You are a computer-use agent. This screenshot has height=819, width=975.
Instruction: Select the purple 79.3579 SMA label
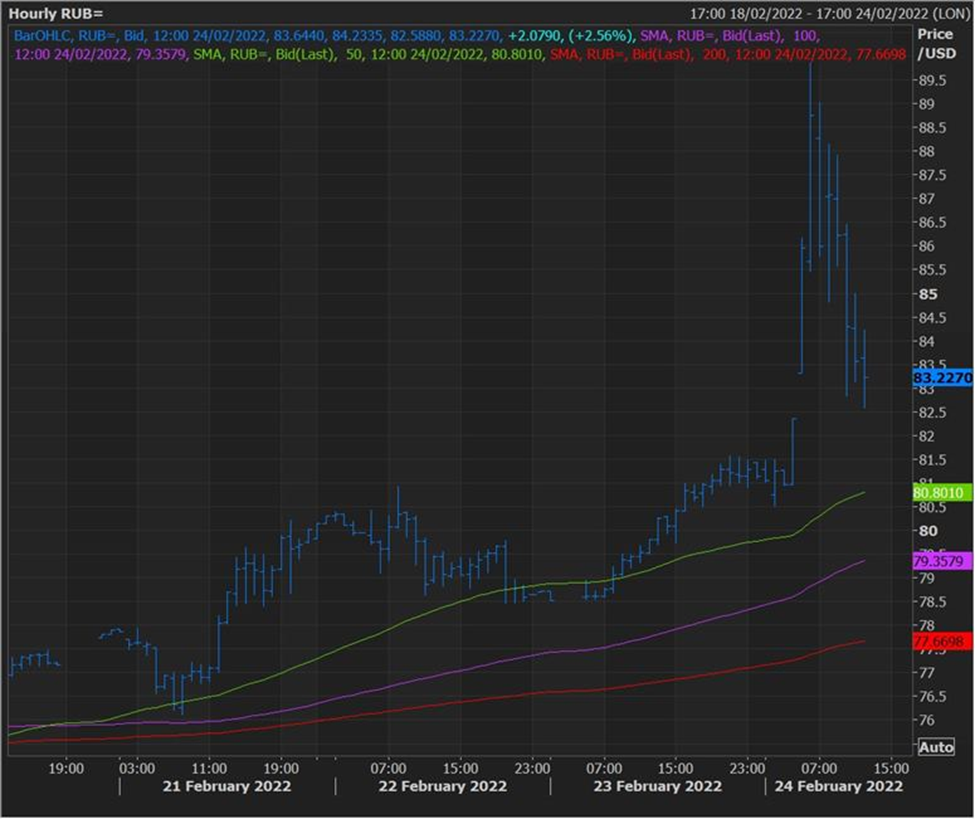point(942,561)
